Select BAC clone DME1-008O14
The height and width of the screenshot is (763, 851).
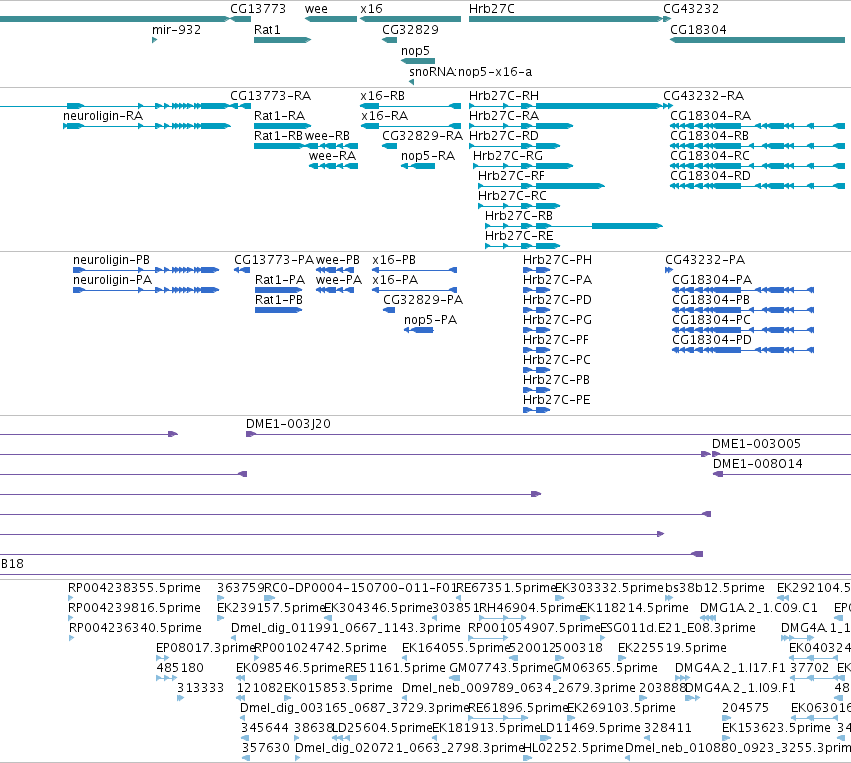pyautogui.click(x=758, y=465)
